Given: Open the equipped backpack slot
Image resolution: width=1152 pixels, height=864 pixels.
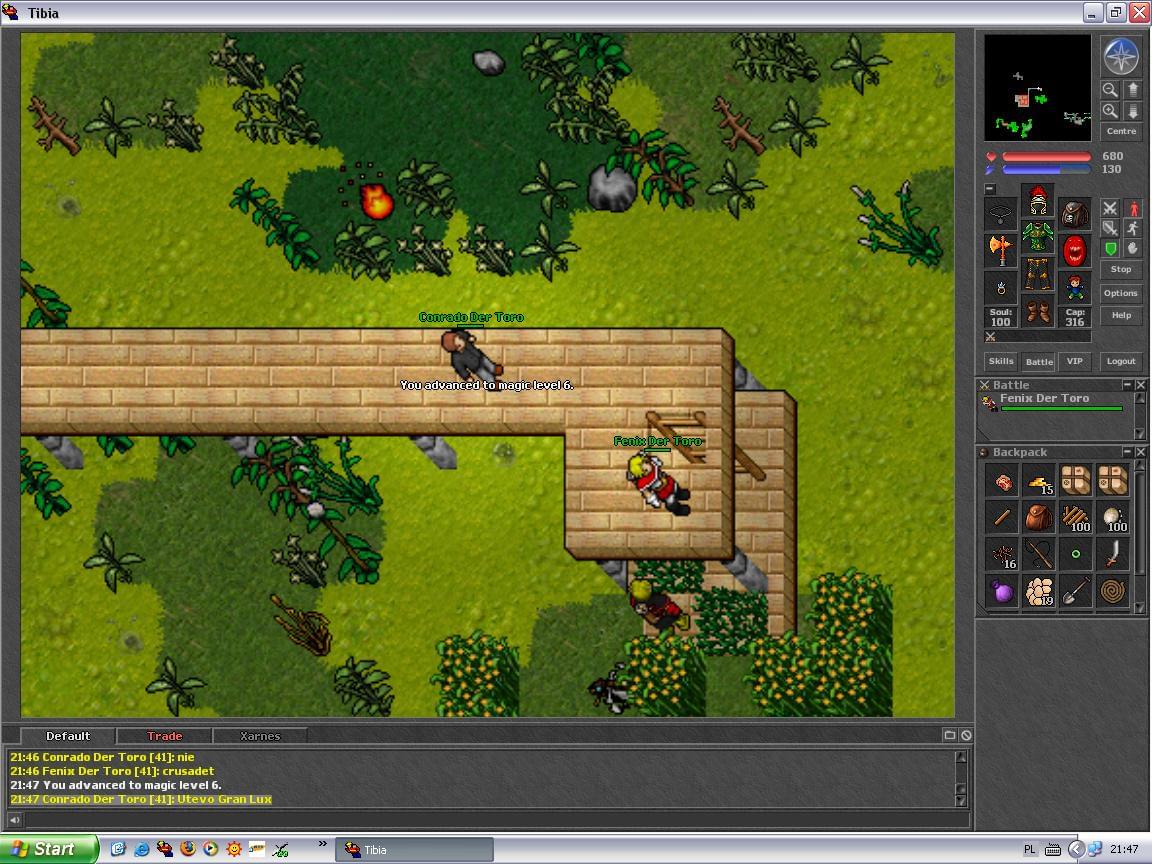Looking at the screenshot, I should (x=1074, y=214).
